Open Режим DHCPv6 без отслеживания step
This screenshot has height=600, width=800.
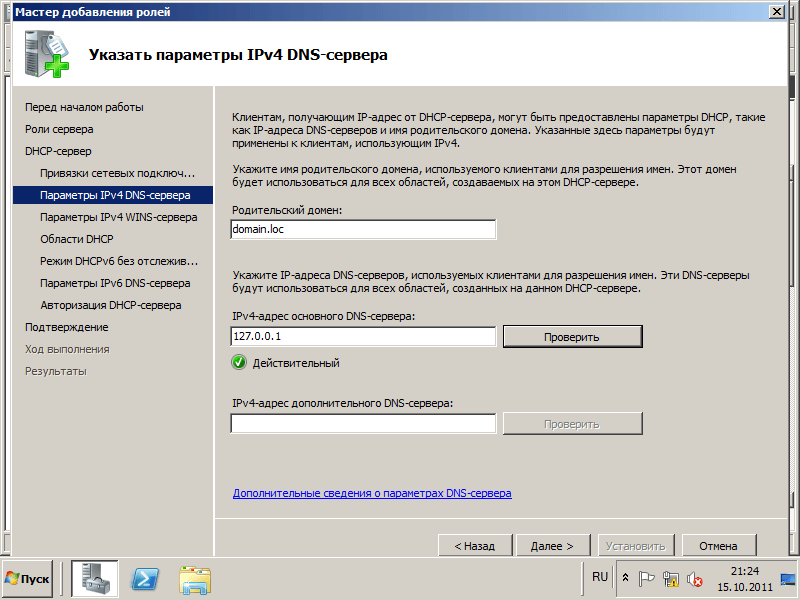[x=119, y=261]
